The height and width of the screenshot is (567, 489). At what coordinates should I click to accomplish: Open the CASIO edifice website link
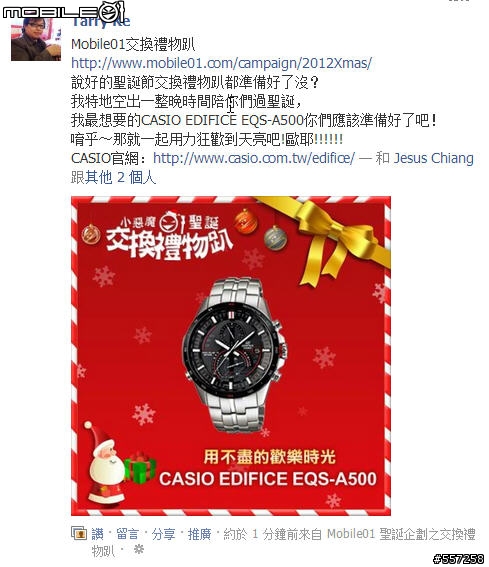[254, 158]
